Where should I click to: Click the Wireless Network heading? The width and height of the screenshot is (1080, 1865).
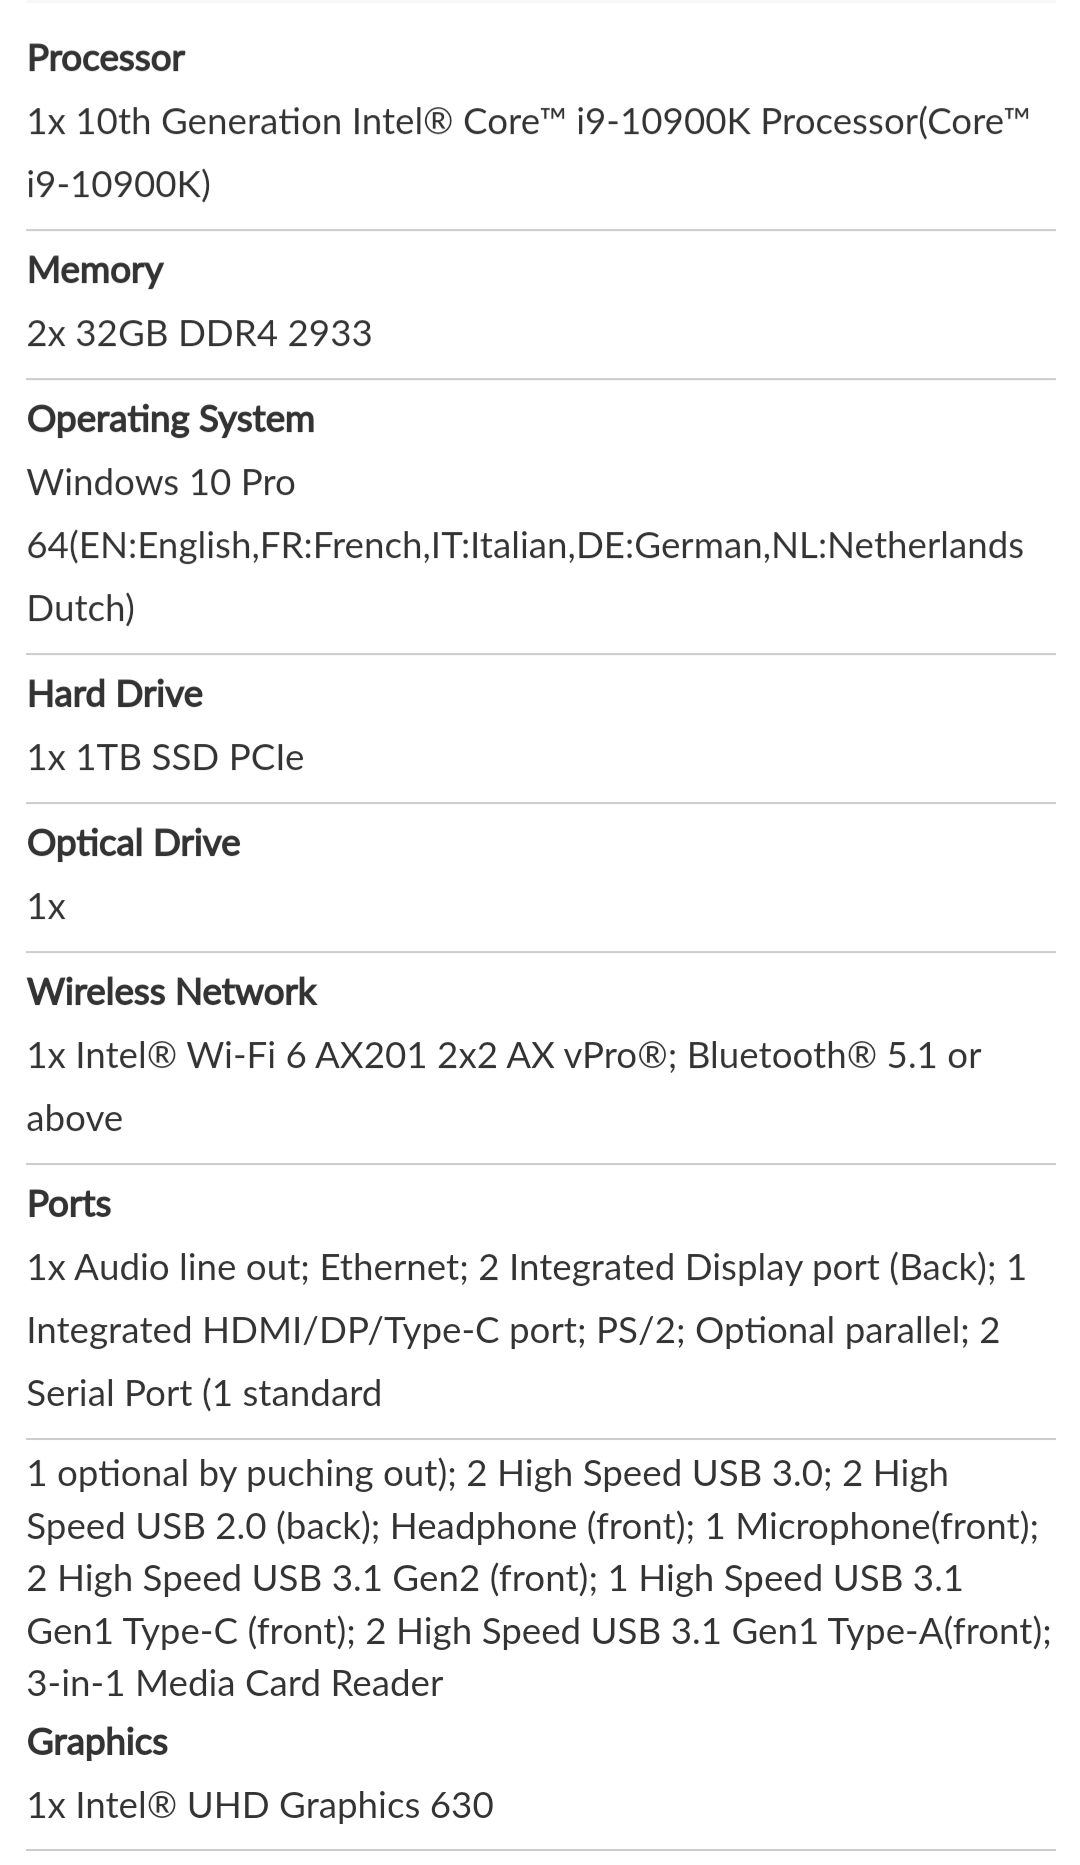coord(172,993)
